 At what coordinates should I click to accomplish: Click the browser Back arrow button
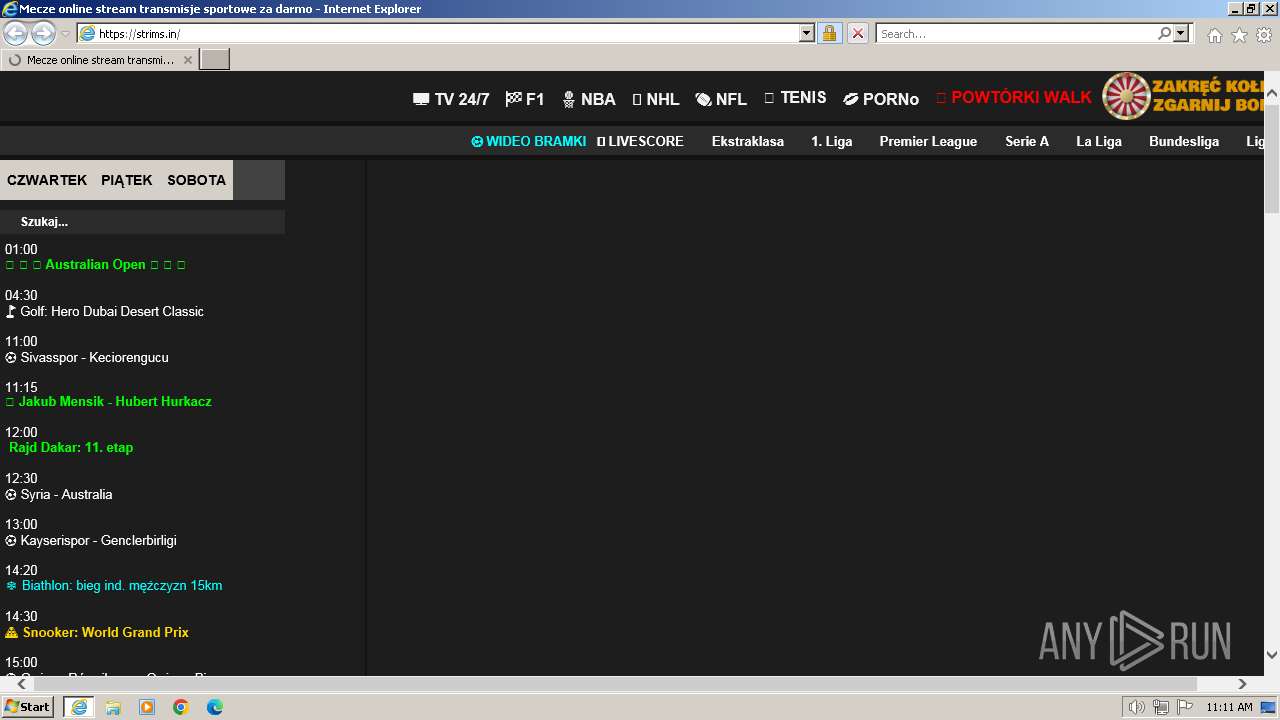tap(16, 34)
